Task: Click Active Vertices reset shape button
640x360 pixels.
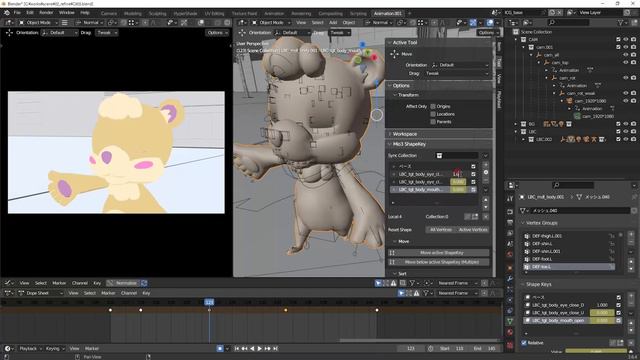Action: pos(473,230)
